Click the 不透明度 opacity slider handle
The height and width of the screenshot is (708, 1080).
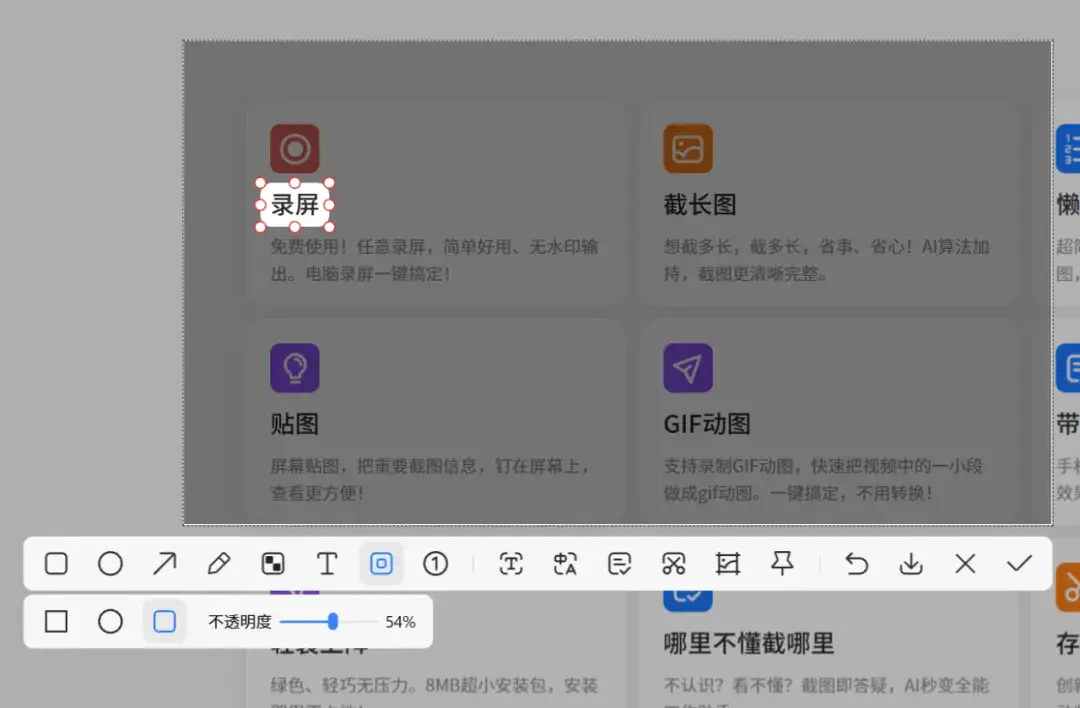pyautogui.click(x=333, y=622)
